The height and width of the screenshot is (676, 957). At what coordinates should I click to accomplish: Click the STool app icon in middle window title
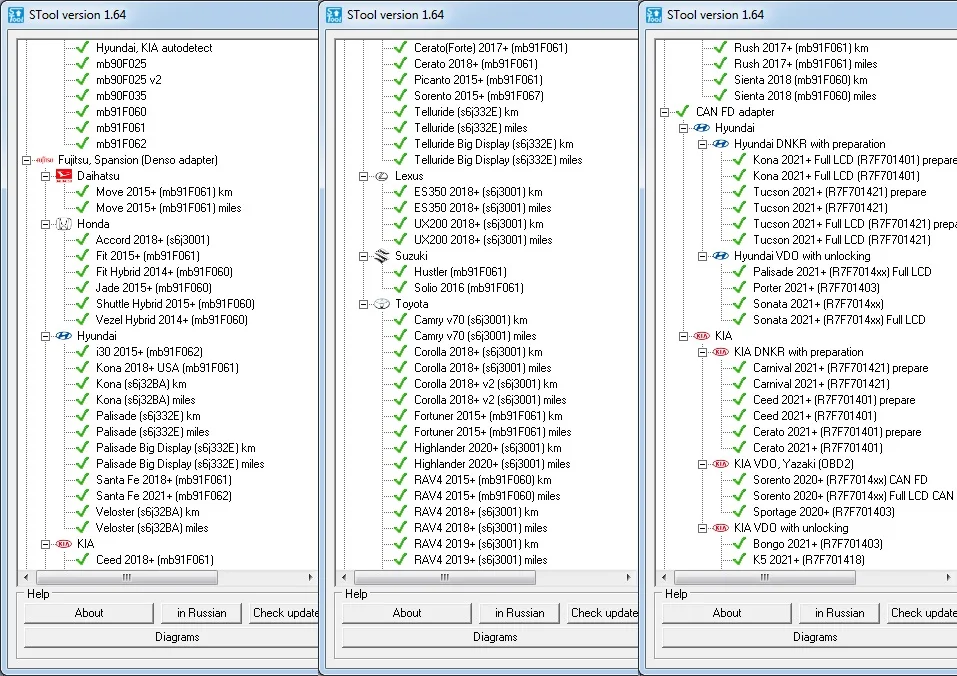334,15
